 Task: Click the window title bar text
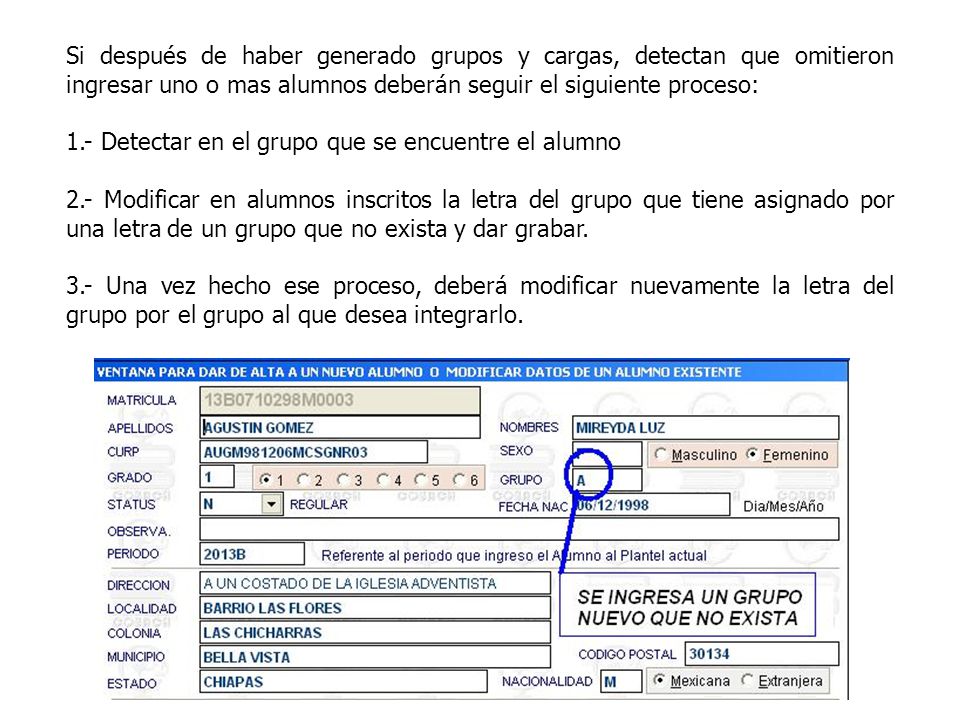[x=419, y=372]
